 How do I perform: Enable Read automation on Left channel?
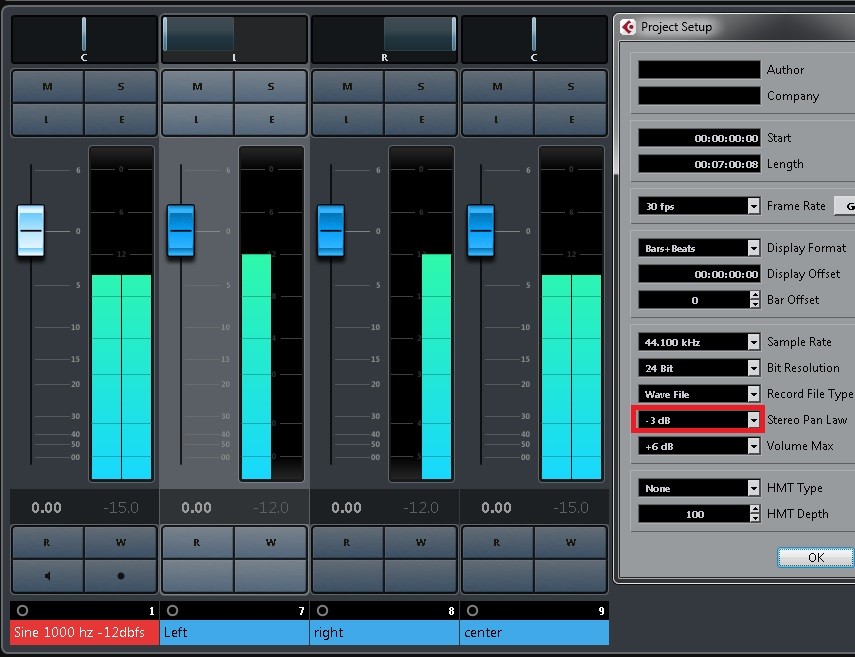coord(198,543)
